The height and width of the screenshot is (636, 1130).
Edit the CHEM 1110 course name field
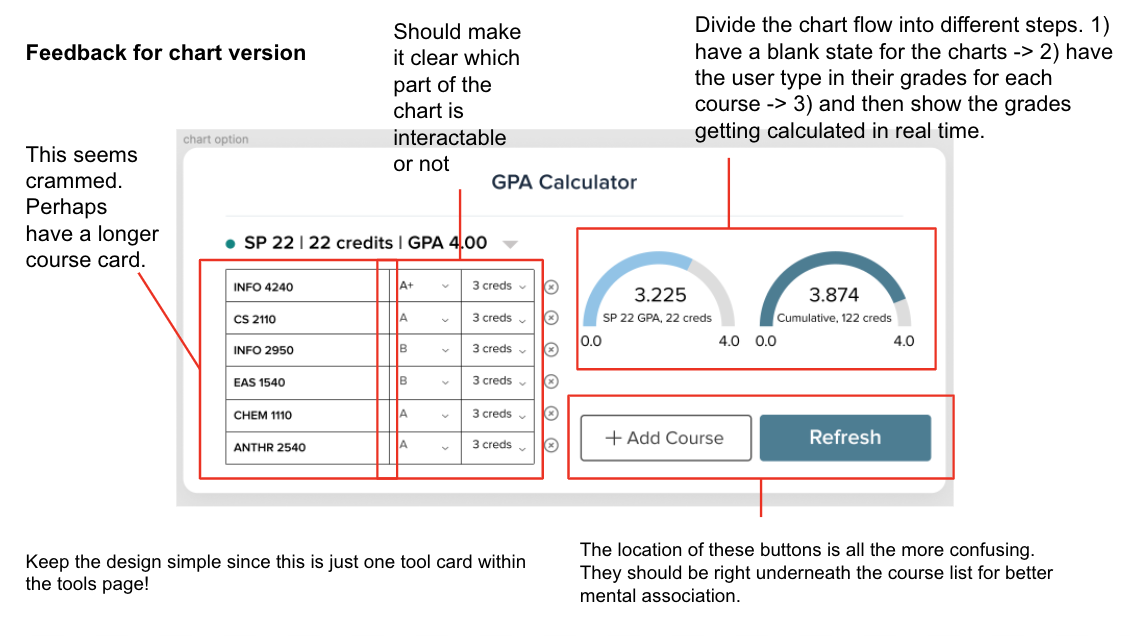[x=308, y=415]
